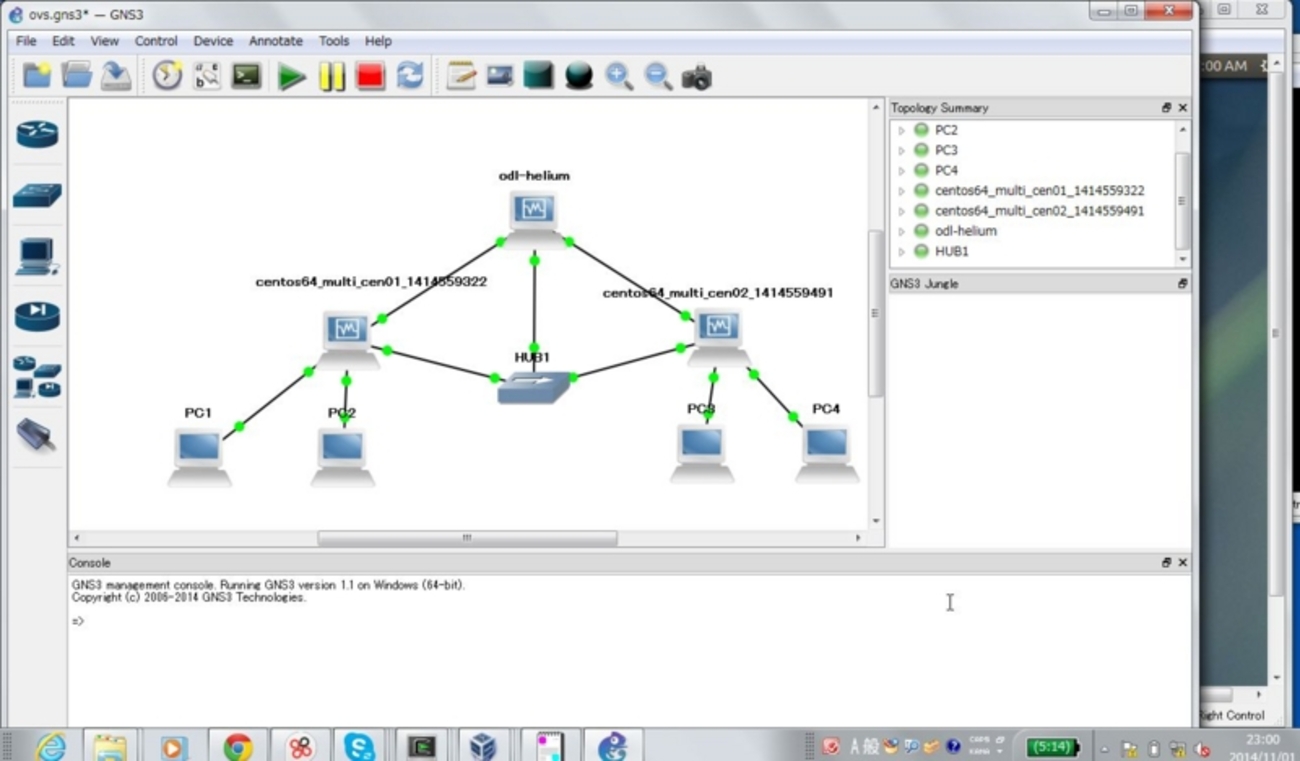Browse routers in device sidebar
Viewport: 1300px width, 761px height.
tap(37, 134)
